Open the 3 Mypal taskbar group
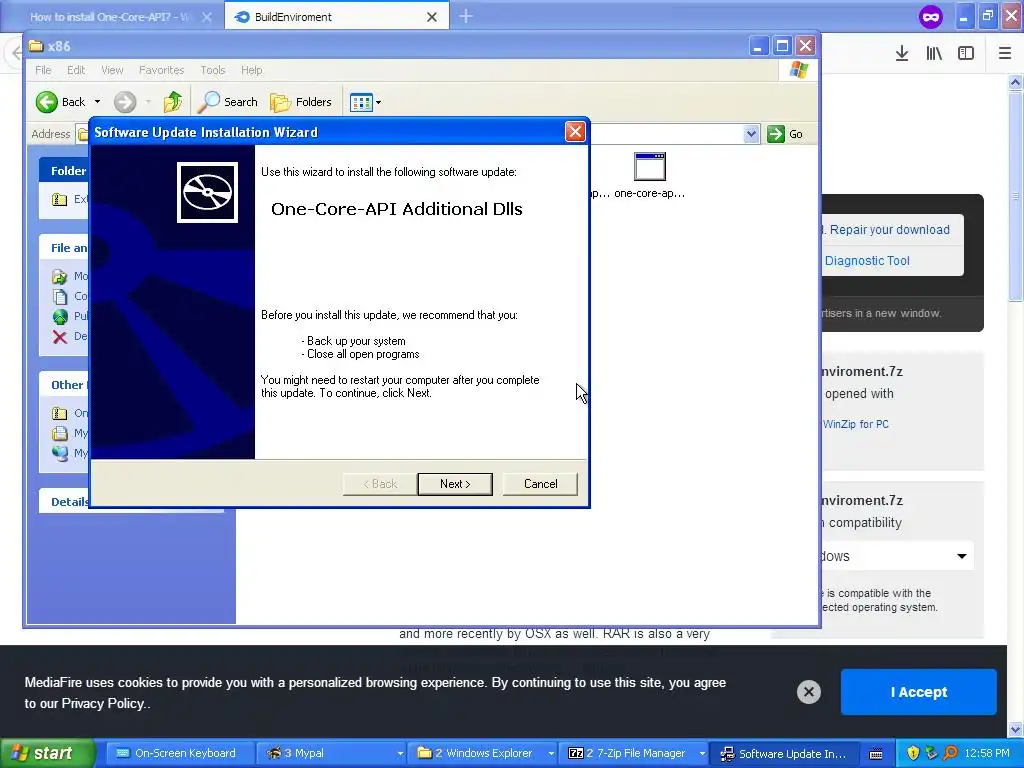 pyautogui.click(x=332, y=753)
